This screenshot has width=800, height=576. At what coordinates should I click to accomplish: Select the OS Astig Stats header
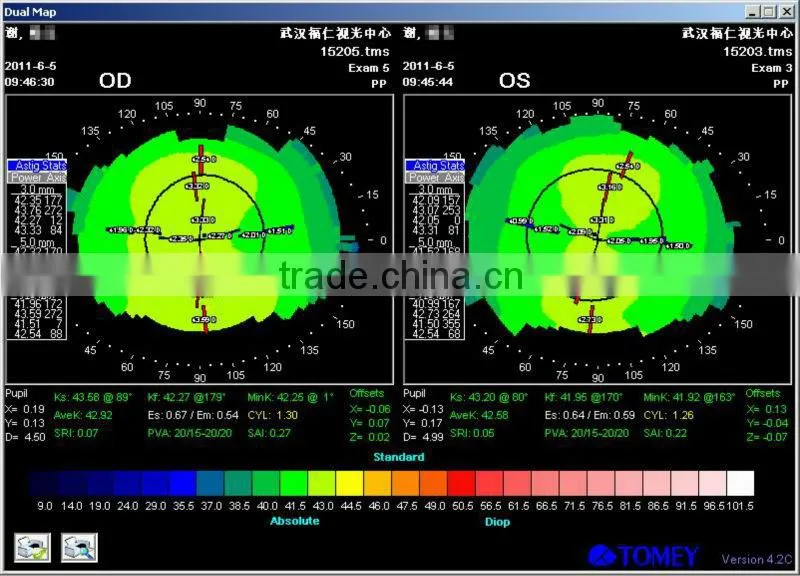pyautogui.click(x=435, y=165)
